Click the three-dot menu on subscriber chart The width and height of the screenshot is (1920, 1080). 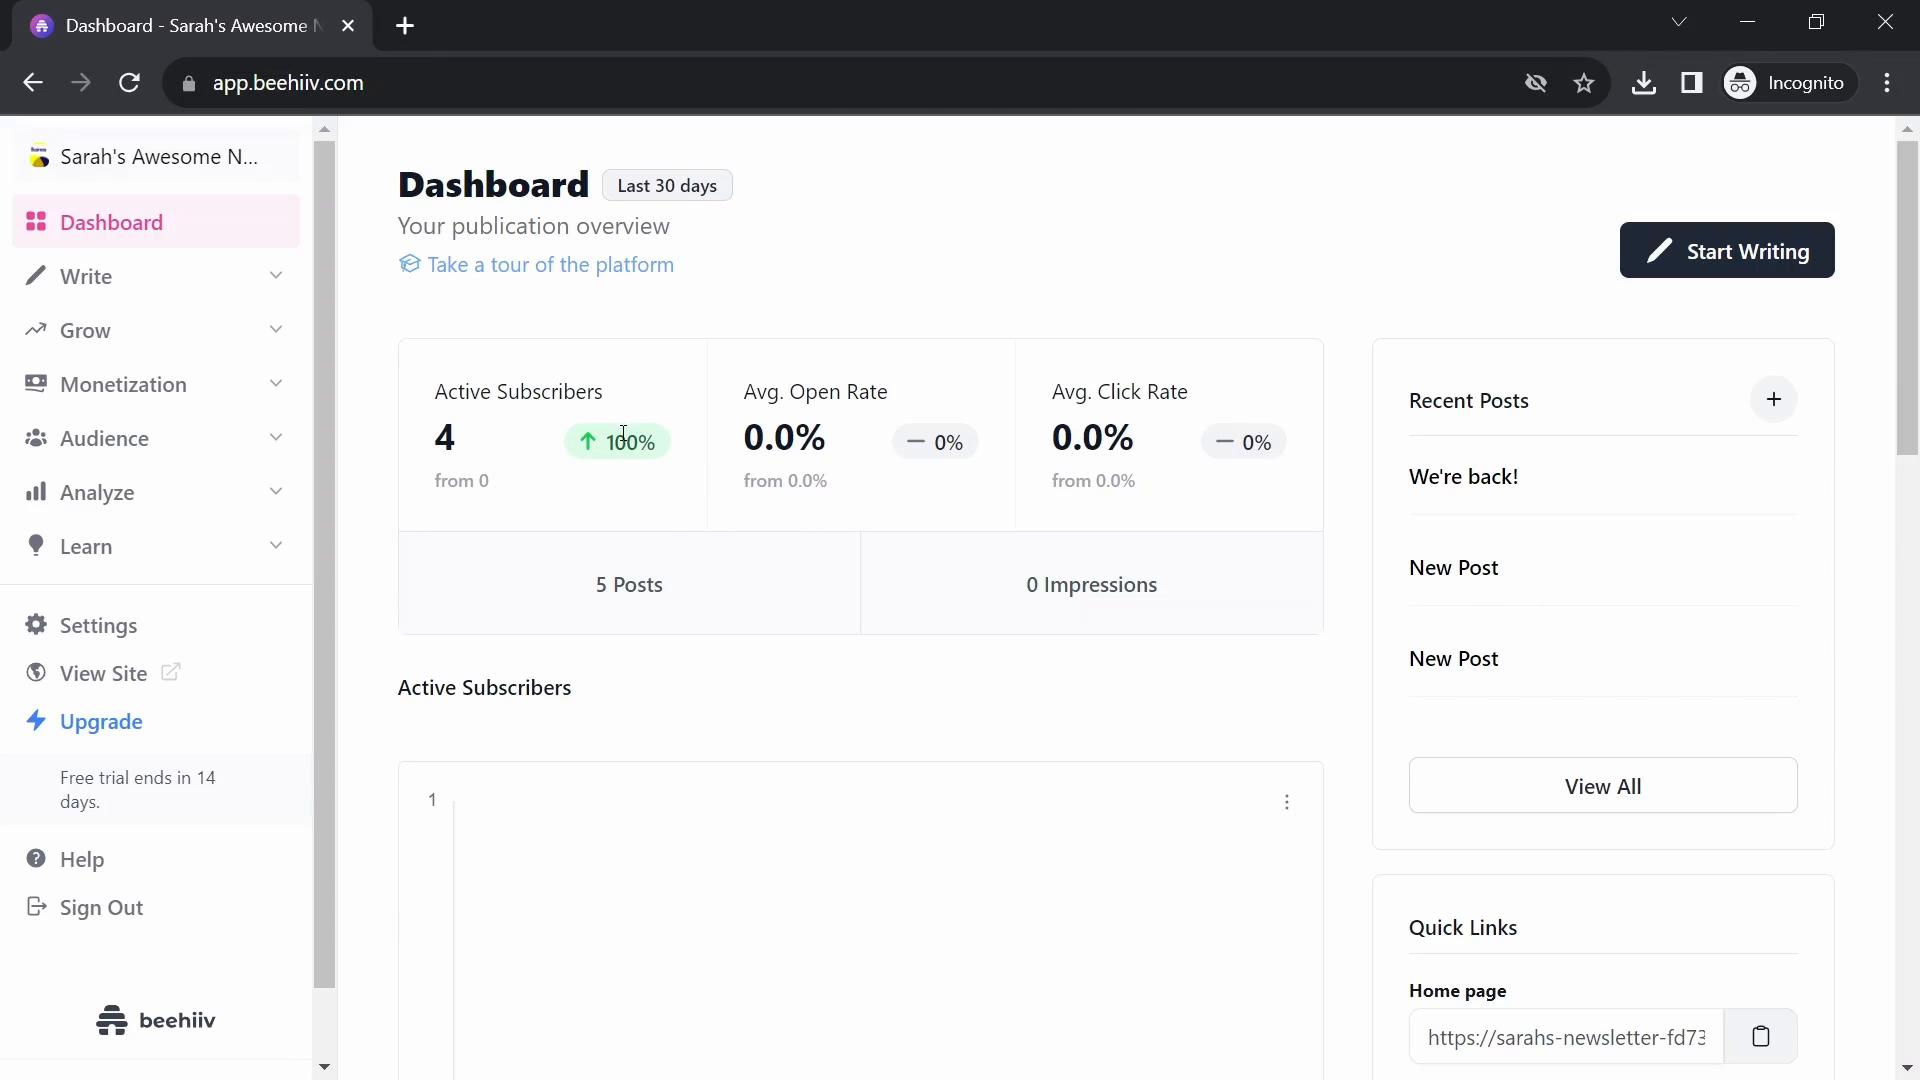point(1286,802)
